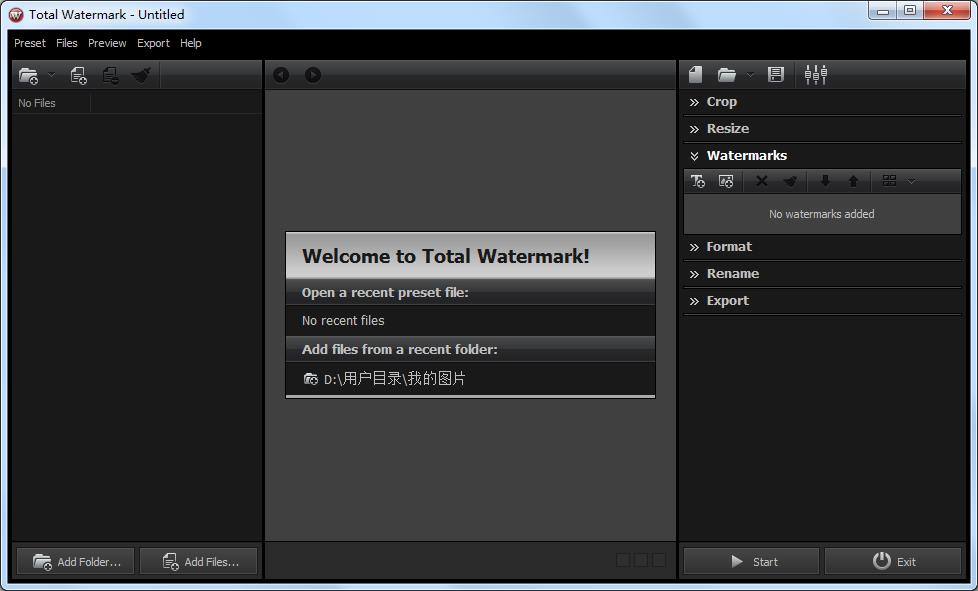Click the 'No watermarks added' text
Viewport: 978px width, 591px height.
click(x=821, y=214)
